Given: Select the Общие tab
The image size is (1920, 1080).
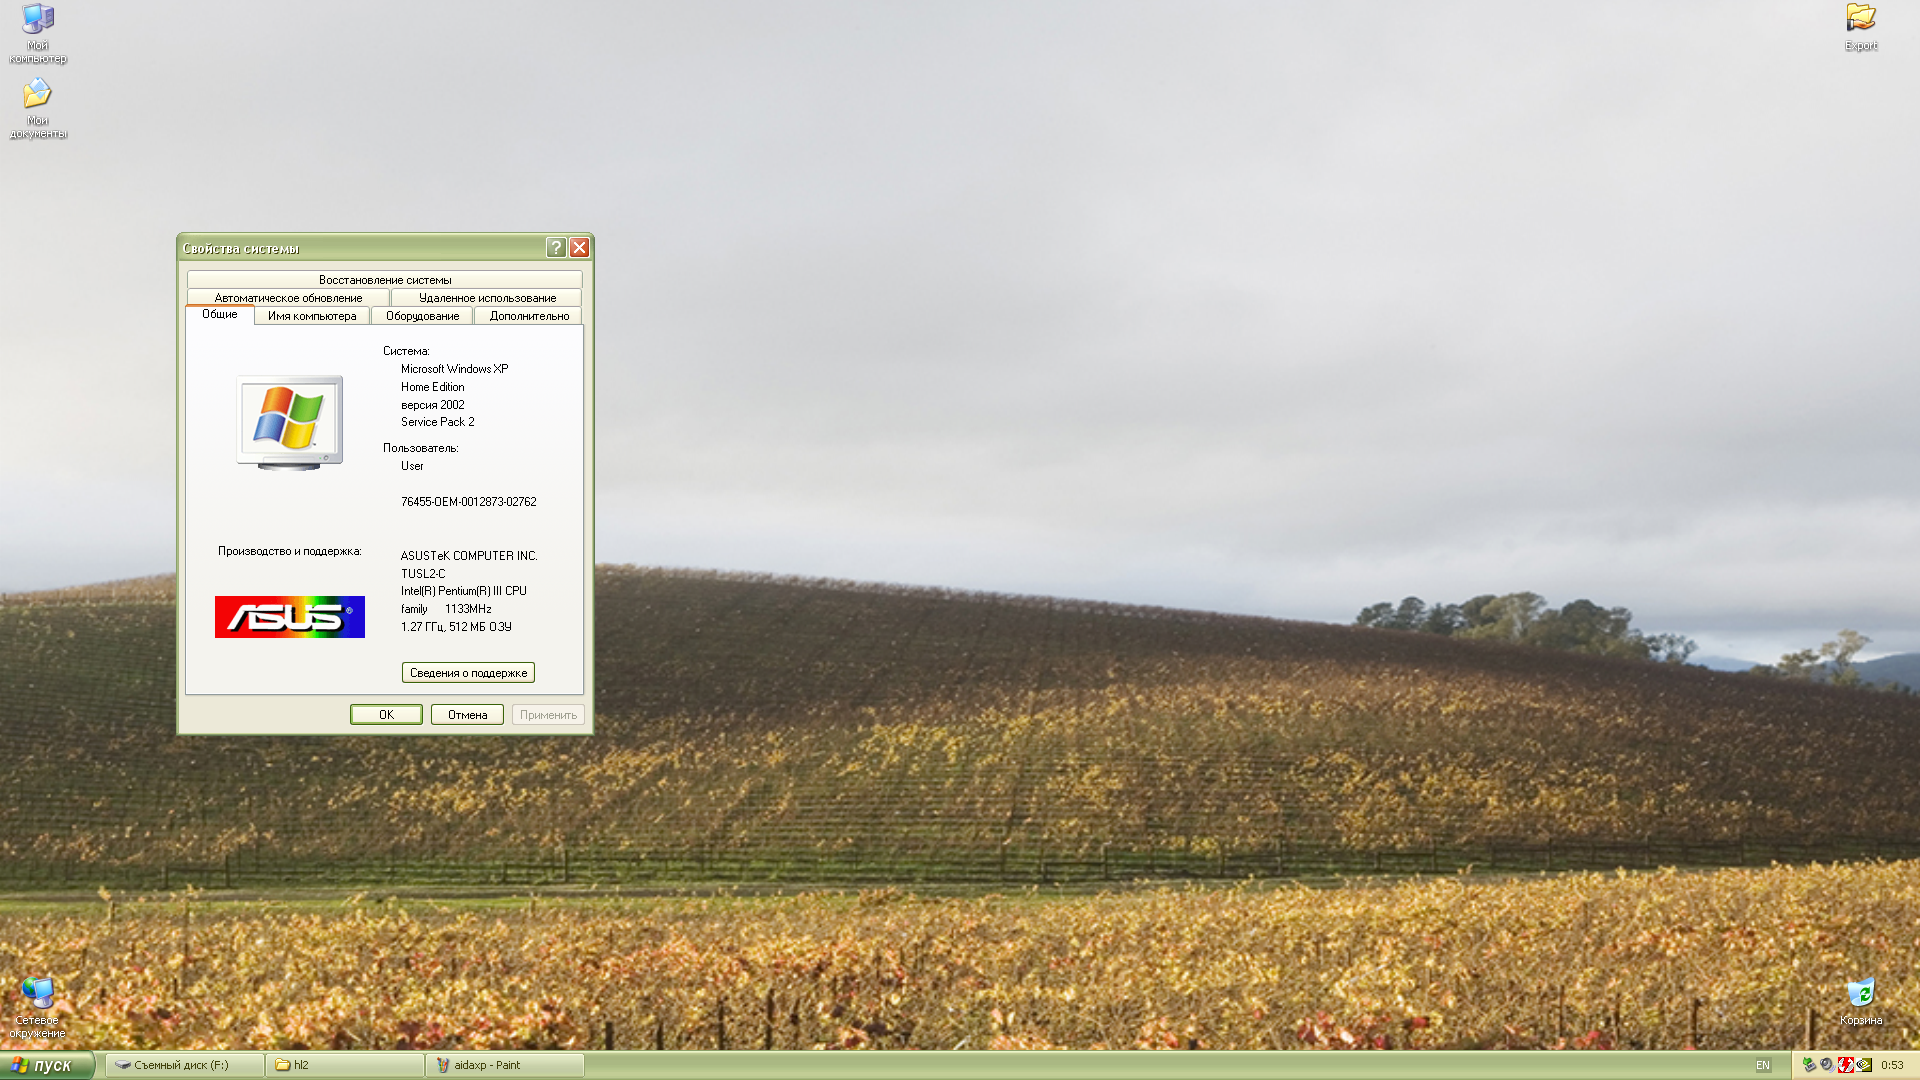Looking at the screenshot, I should point(220,315).
